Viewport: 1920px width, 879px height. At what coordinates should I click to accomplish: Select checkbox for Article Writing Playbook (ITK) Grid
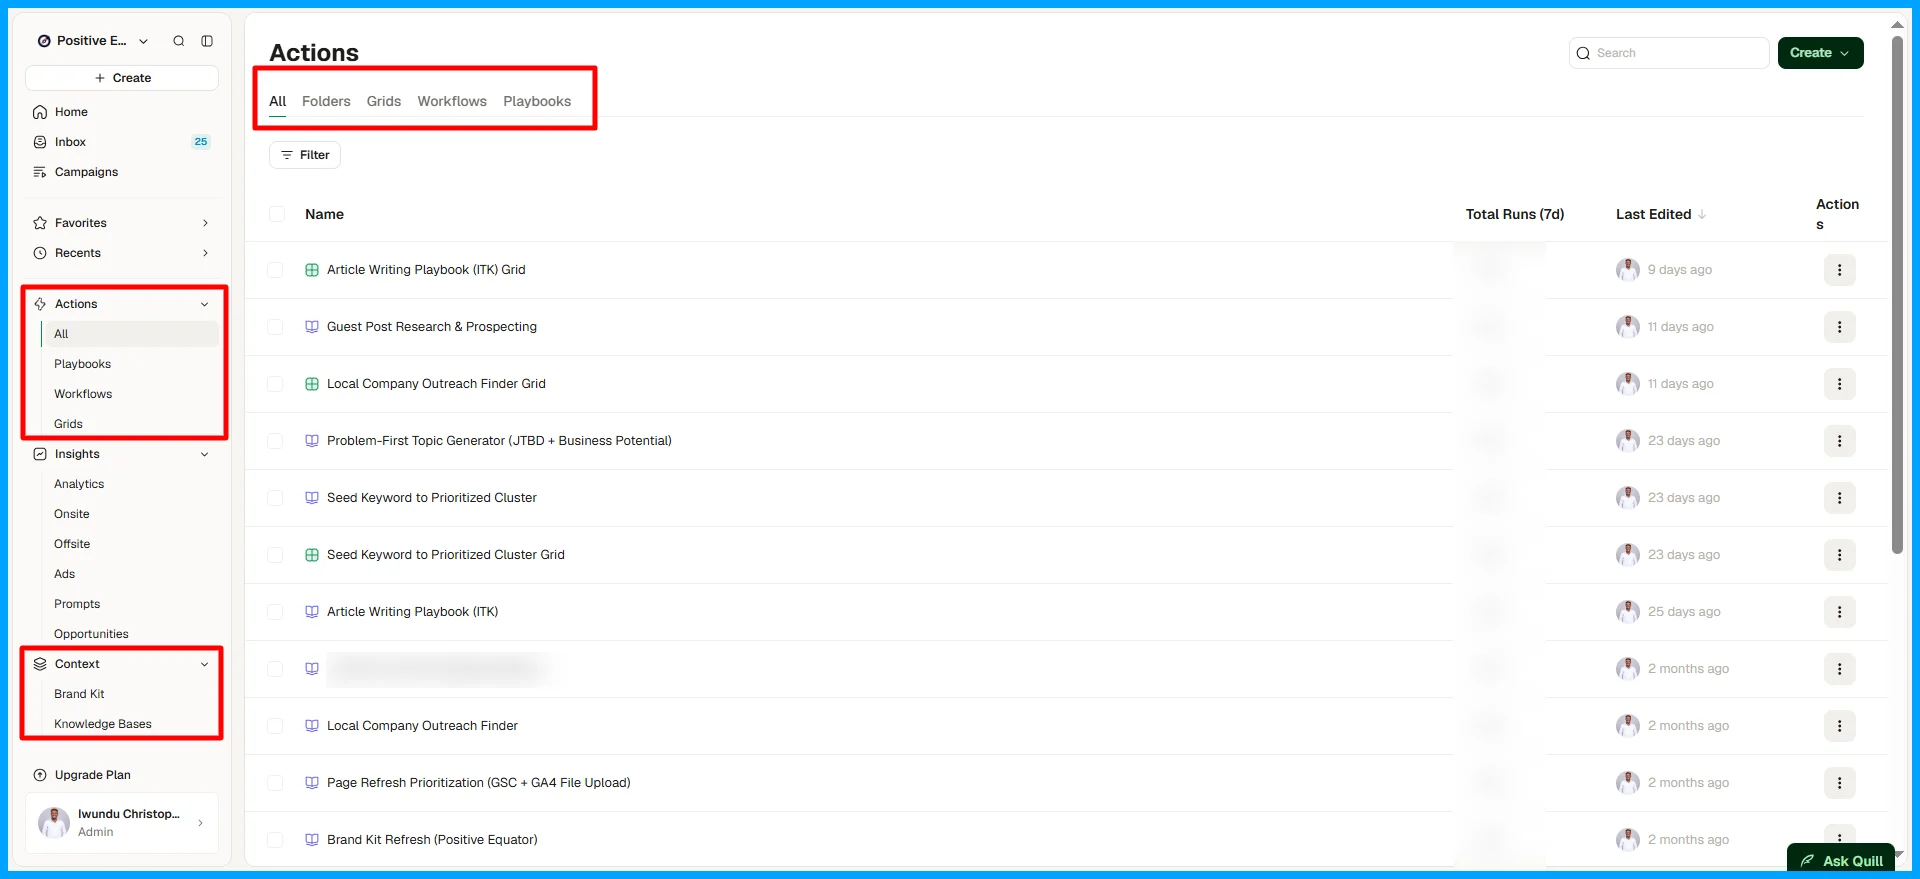pos(275,270)
